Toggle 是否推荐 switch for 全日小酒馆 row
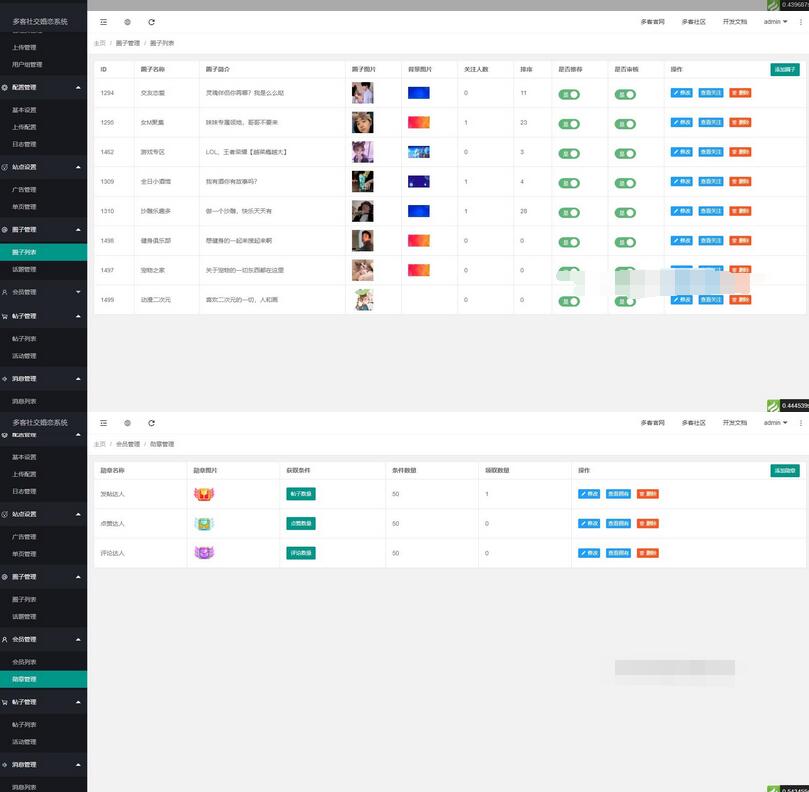 click(569, 183)
